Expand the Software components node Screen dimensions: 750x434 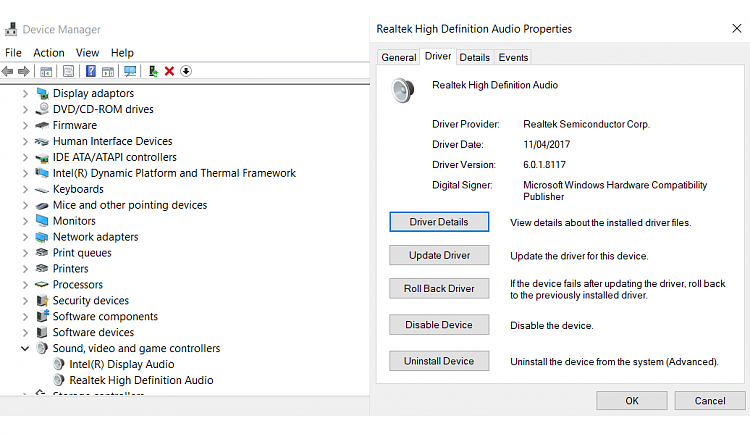point(25,317)
